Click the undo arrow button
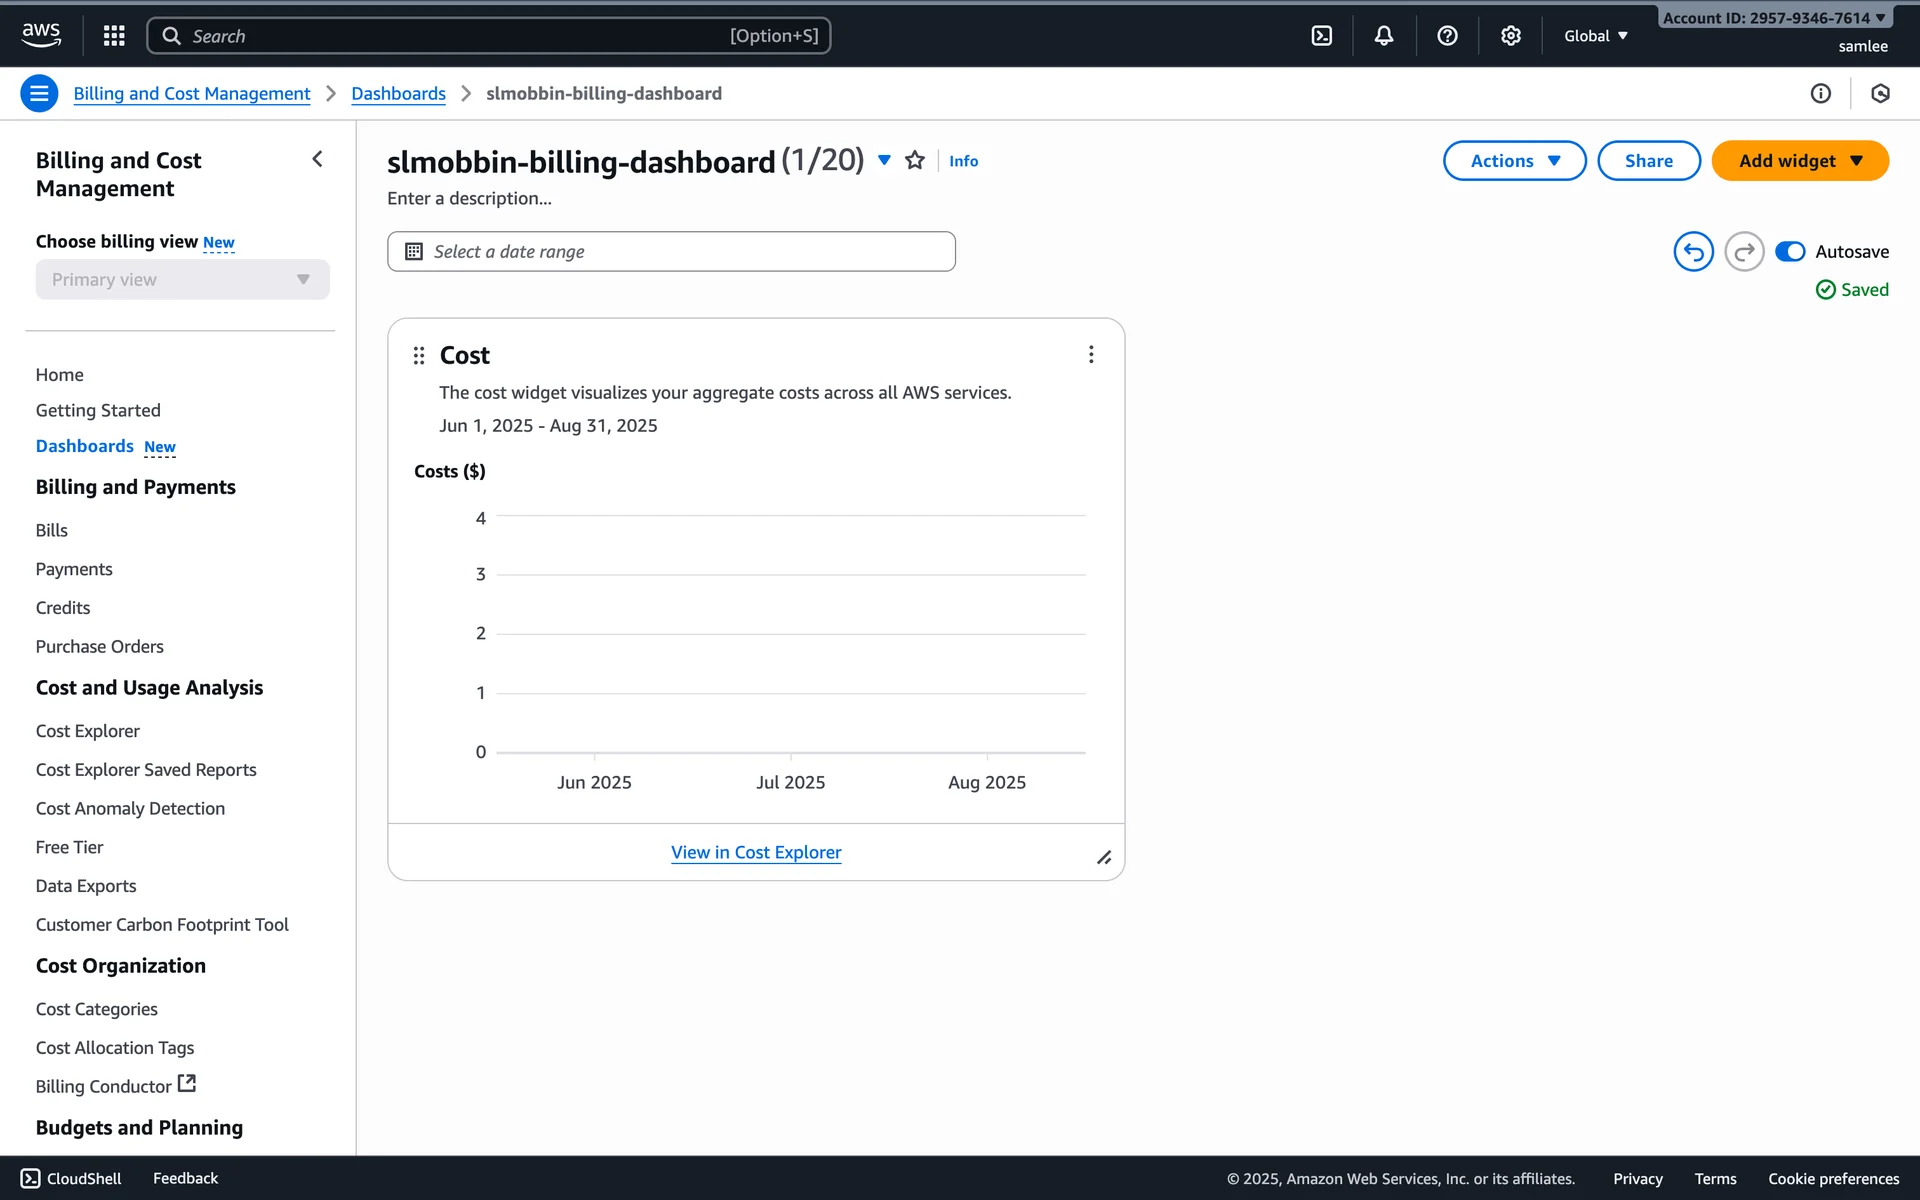 [1692, 252]
